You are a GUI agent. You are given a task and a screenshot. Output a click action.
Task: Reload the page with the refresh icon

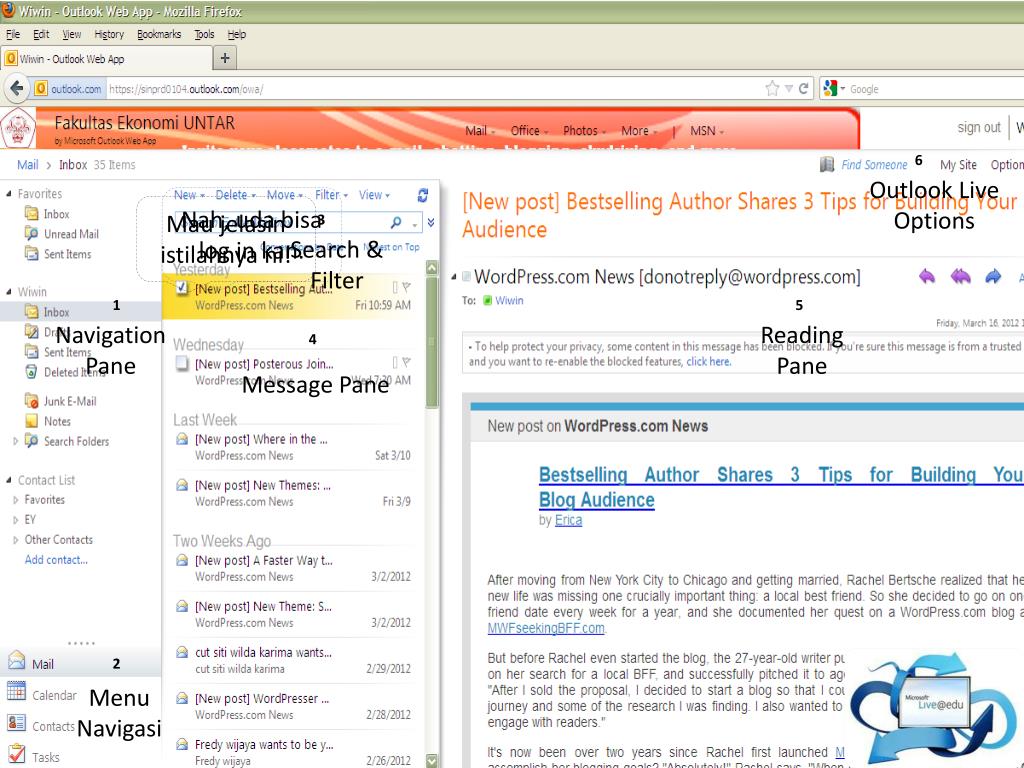click(x=804, y=88)
